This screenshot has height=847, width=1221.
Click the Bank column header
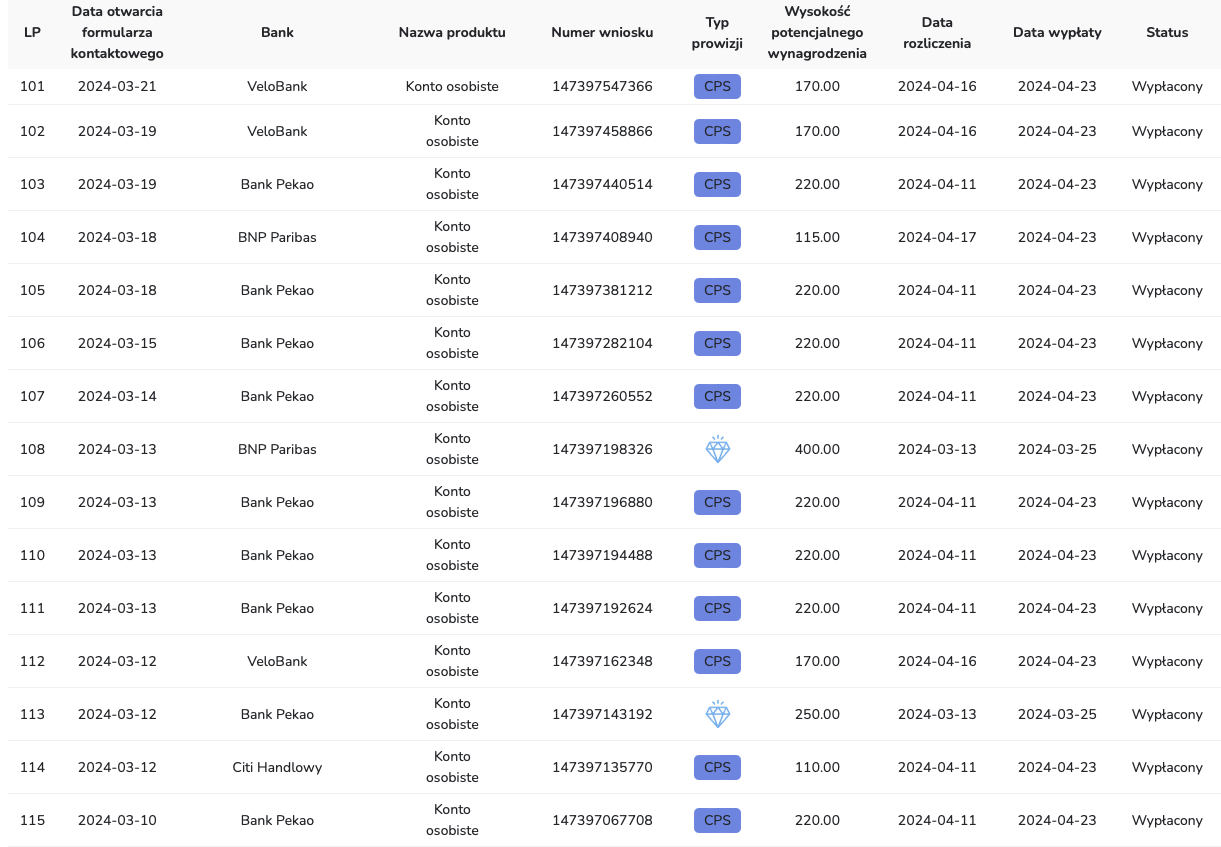pyautogui.click(x=277, y=33)
